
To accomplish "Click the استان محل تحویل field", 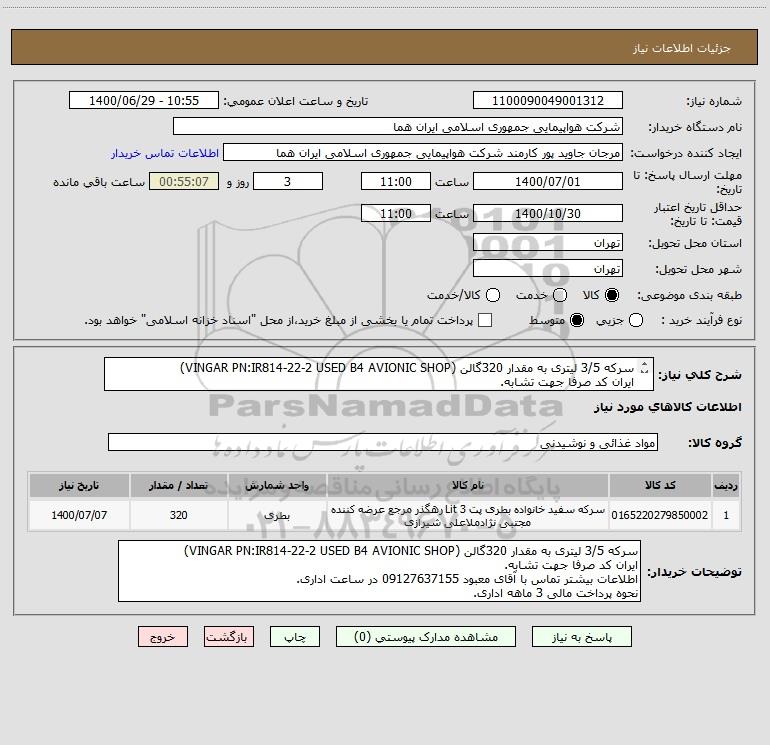I will (x=548, y=243).
